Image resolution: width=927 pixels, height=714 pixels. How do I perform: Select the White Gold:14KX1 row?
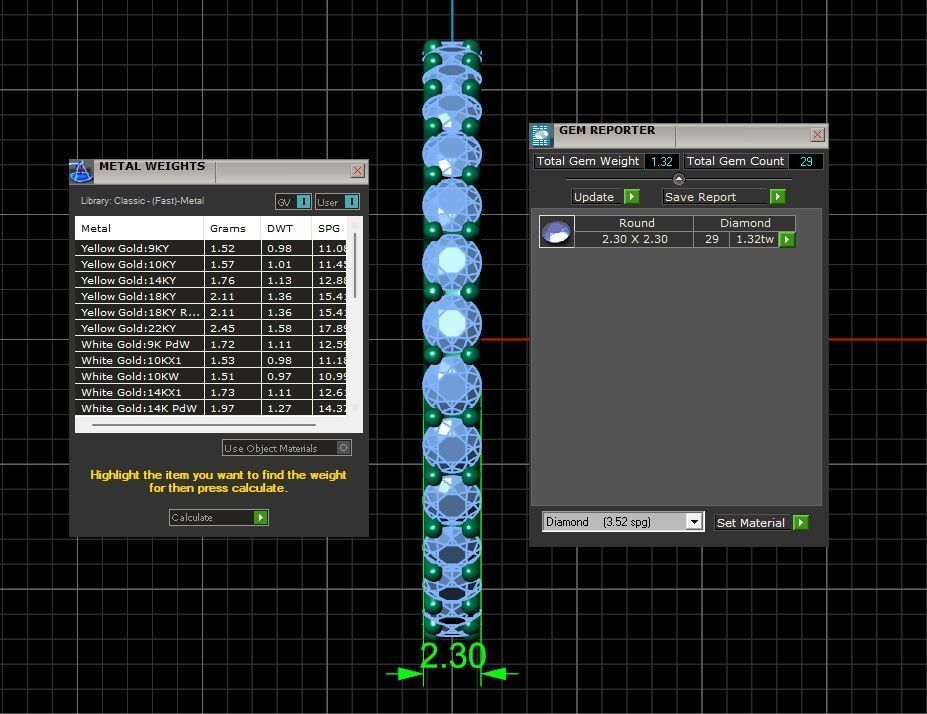click(x=210, y=392)
